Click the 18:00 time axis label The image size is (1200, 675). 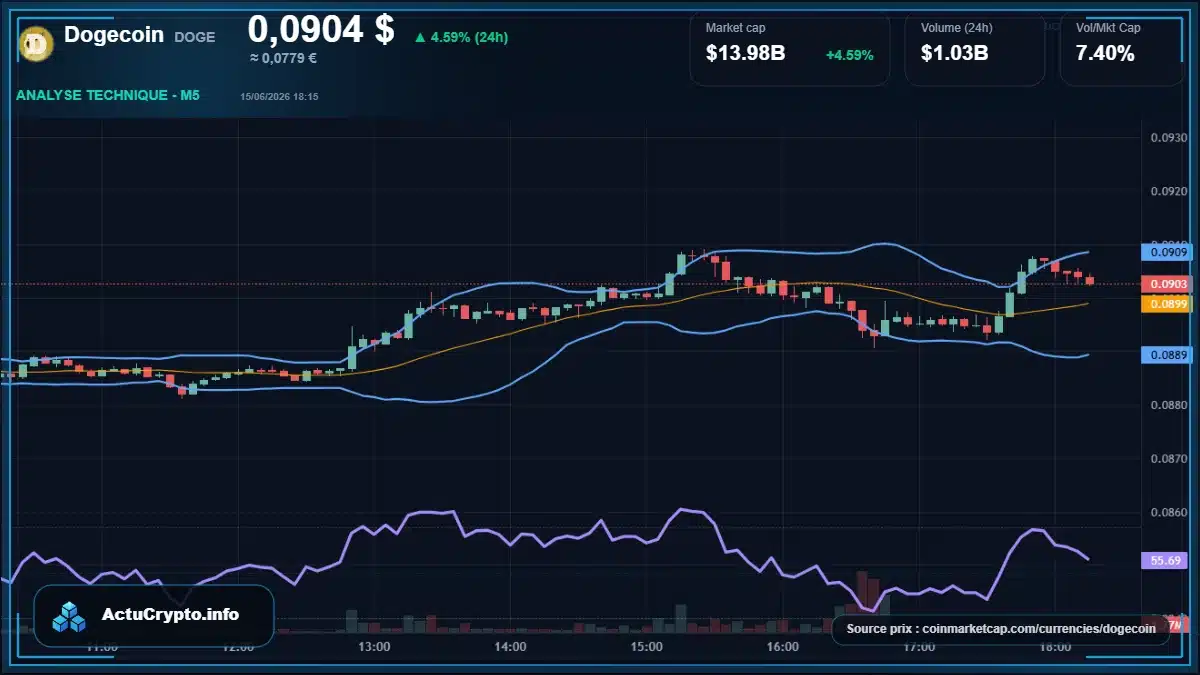coord(1056,647)
